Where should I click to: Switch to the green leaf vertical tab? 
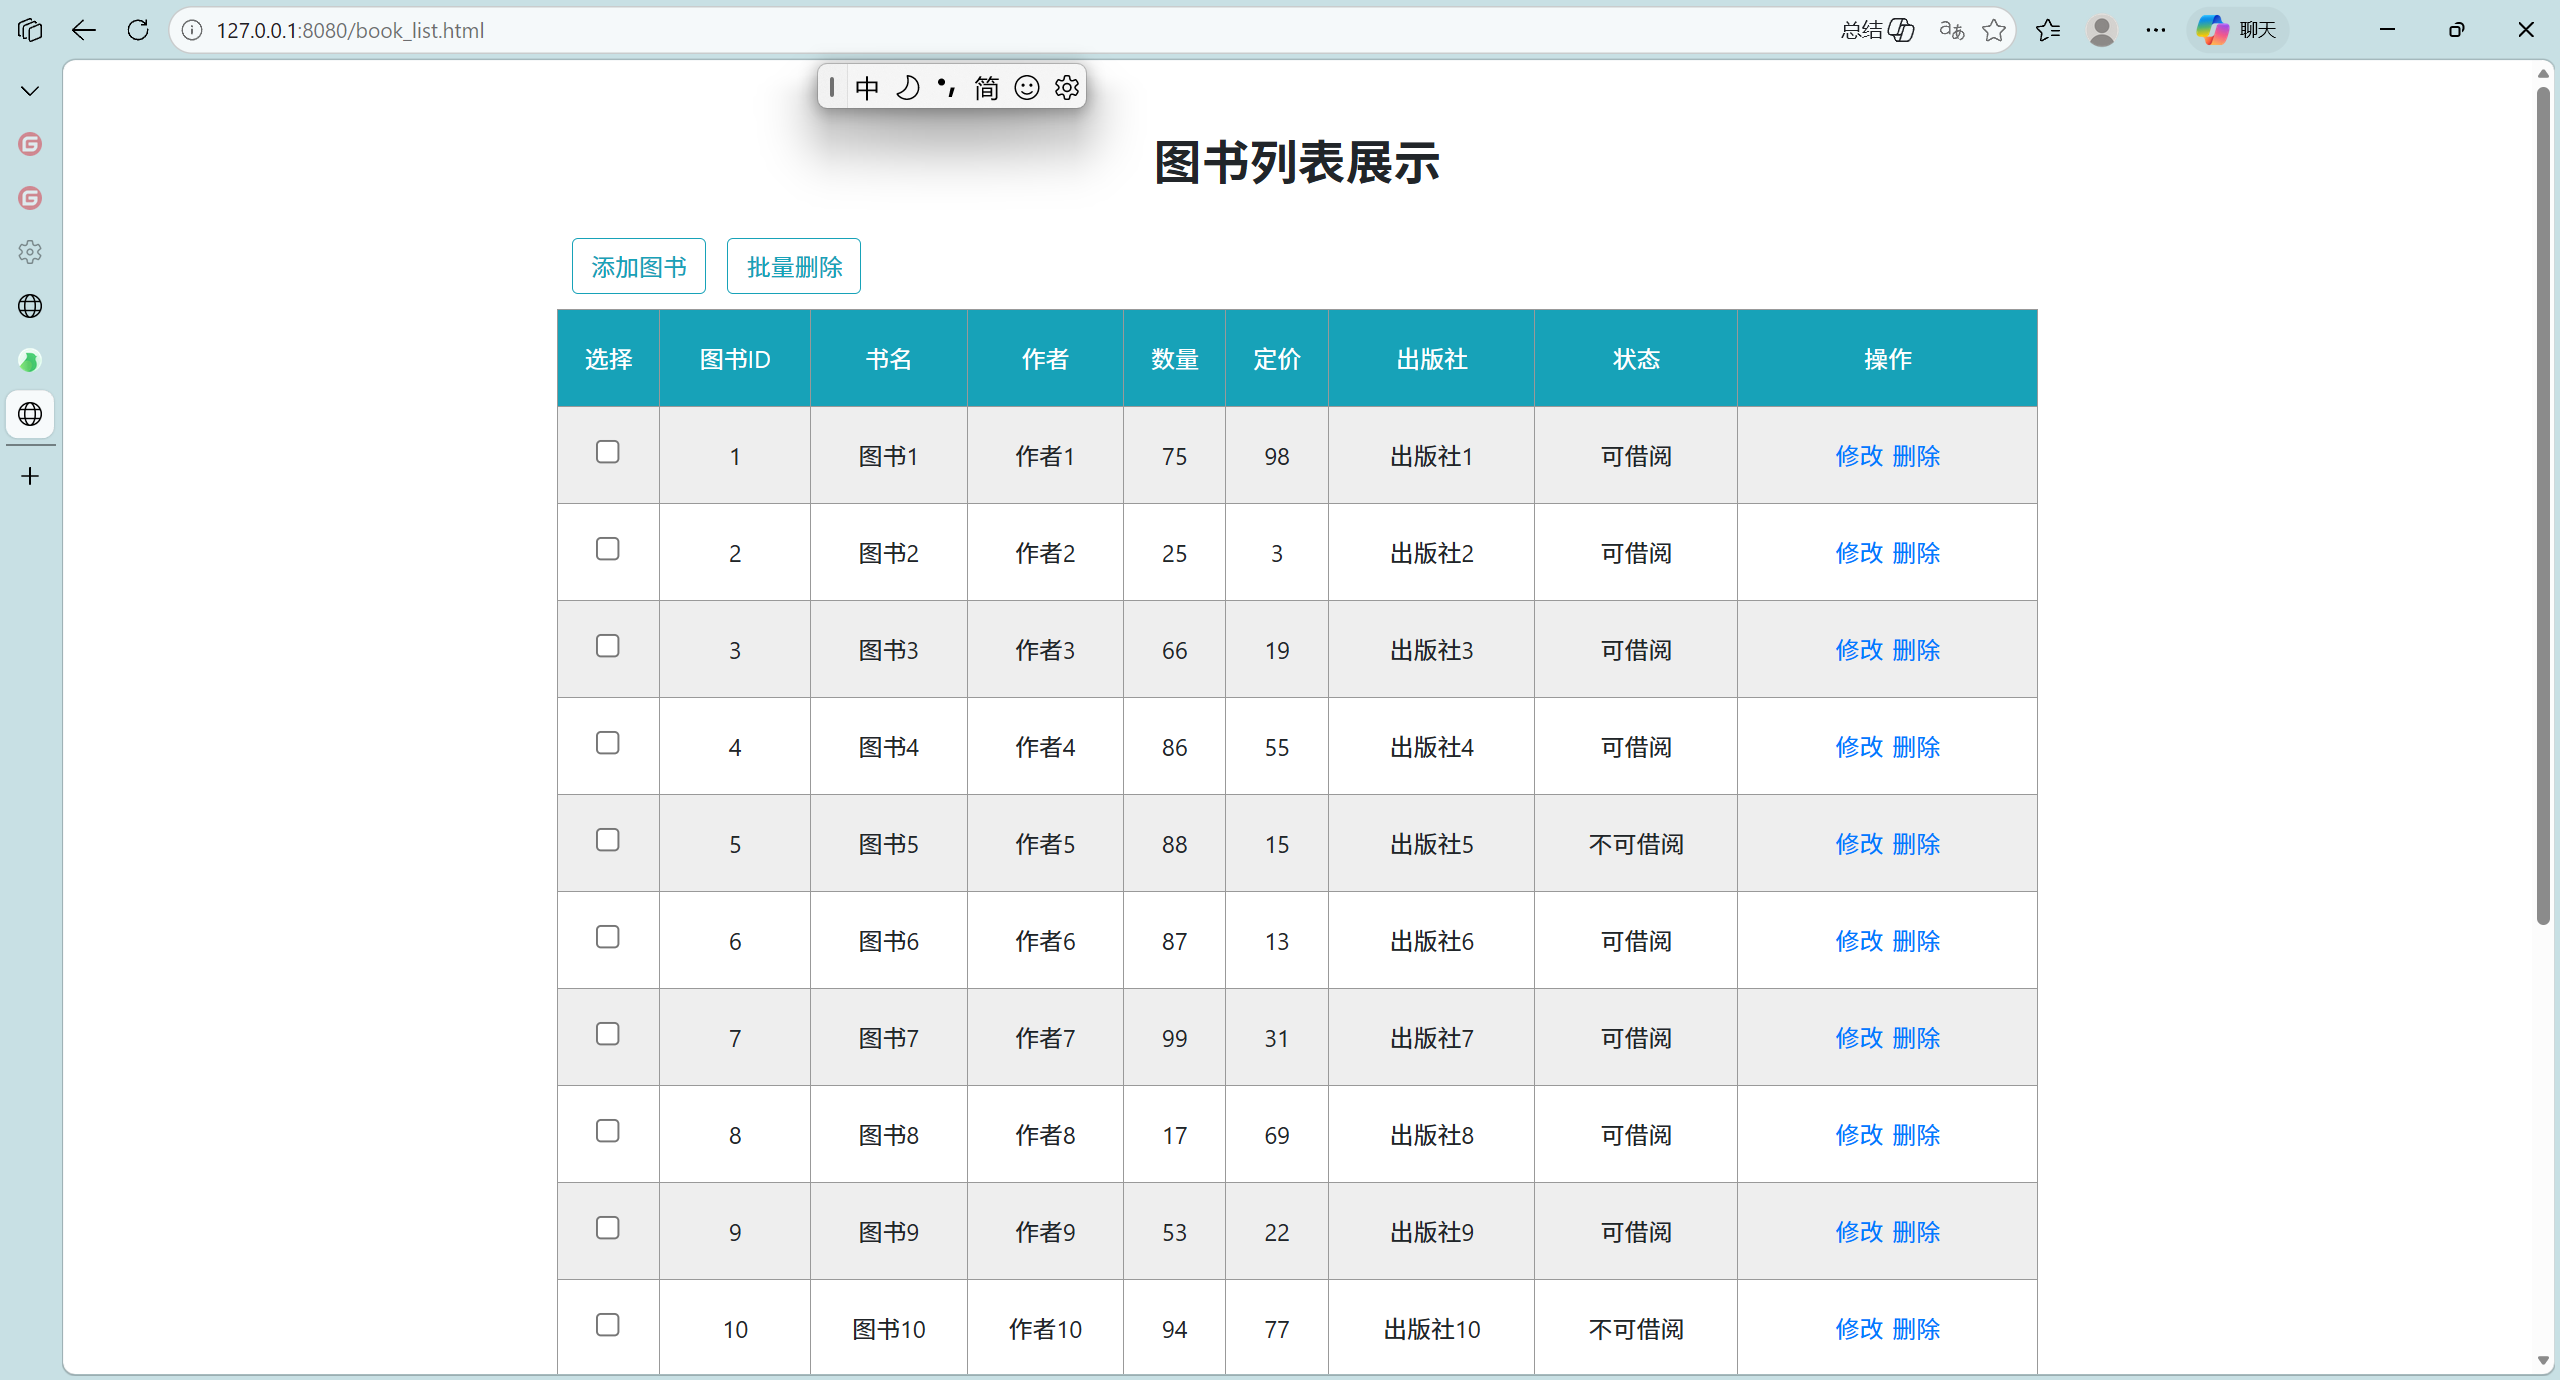pyautogui.click(x=30, y=360)
